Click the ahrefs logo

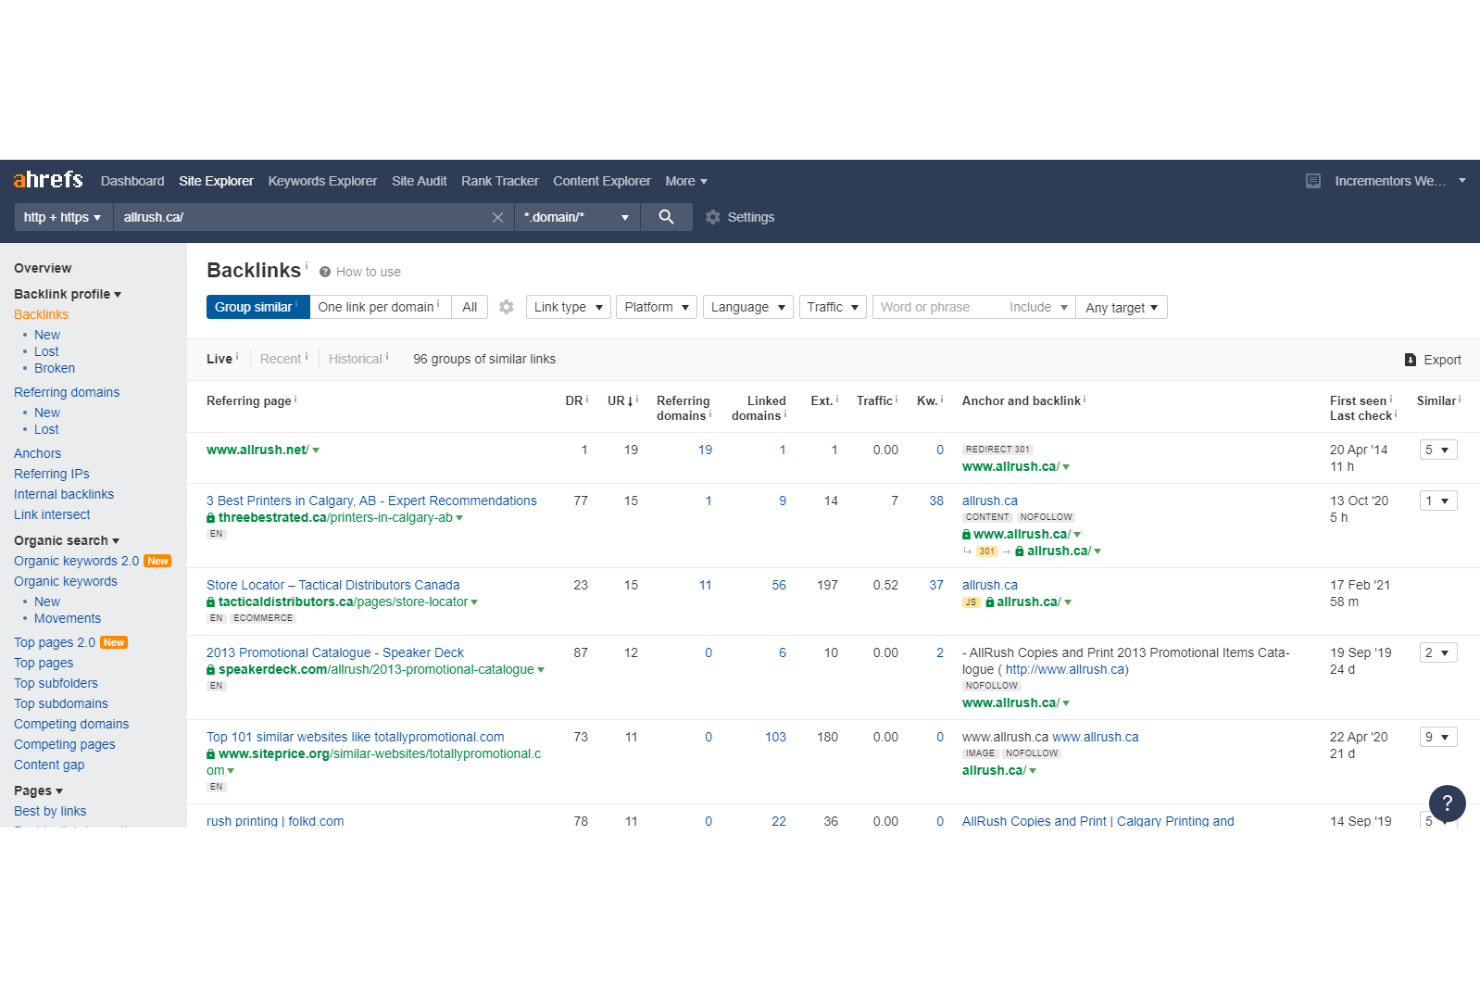(48, 180)
